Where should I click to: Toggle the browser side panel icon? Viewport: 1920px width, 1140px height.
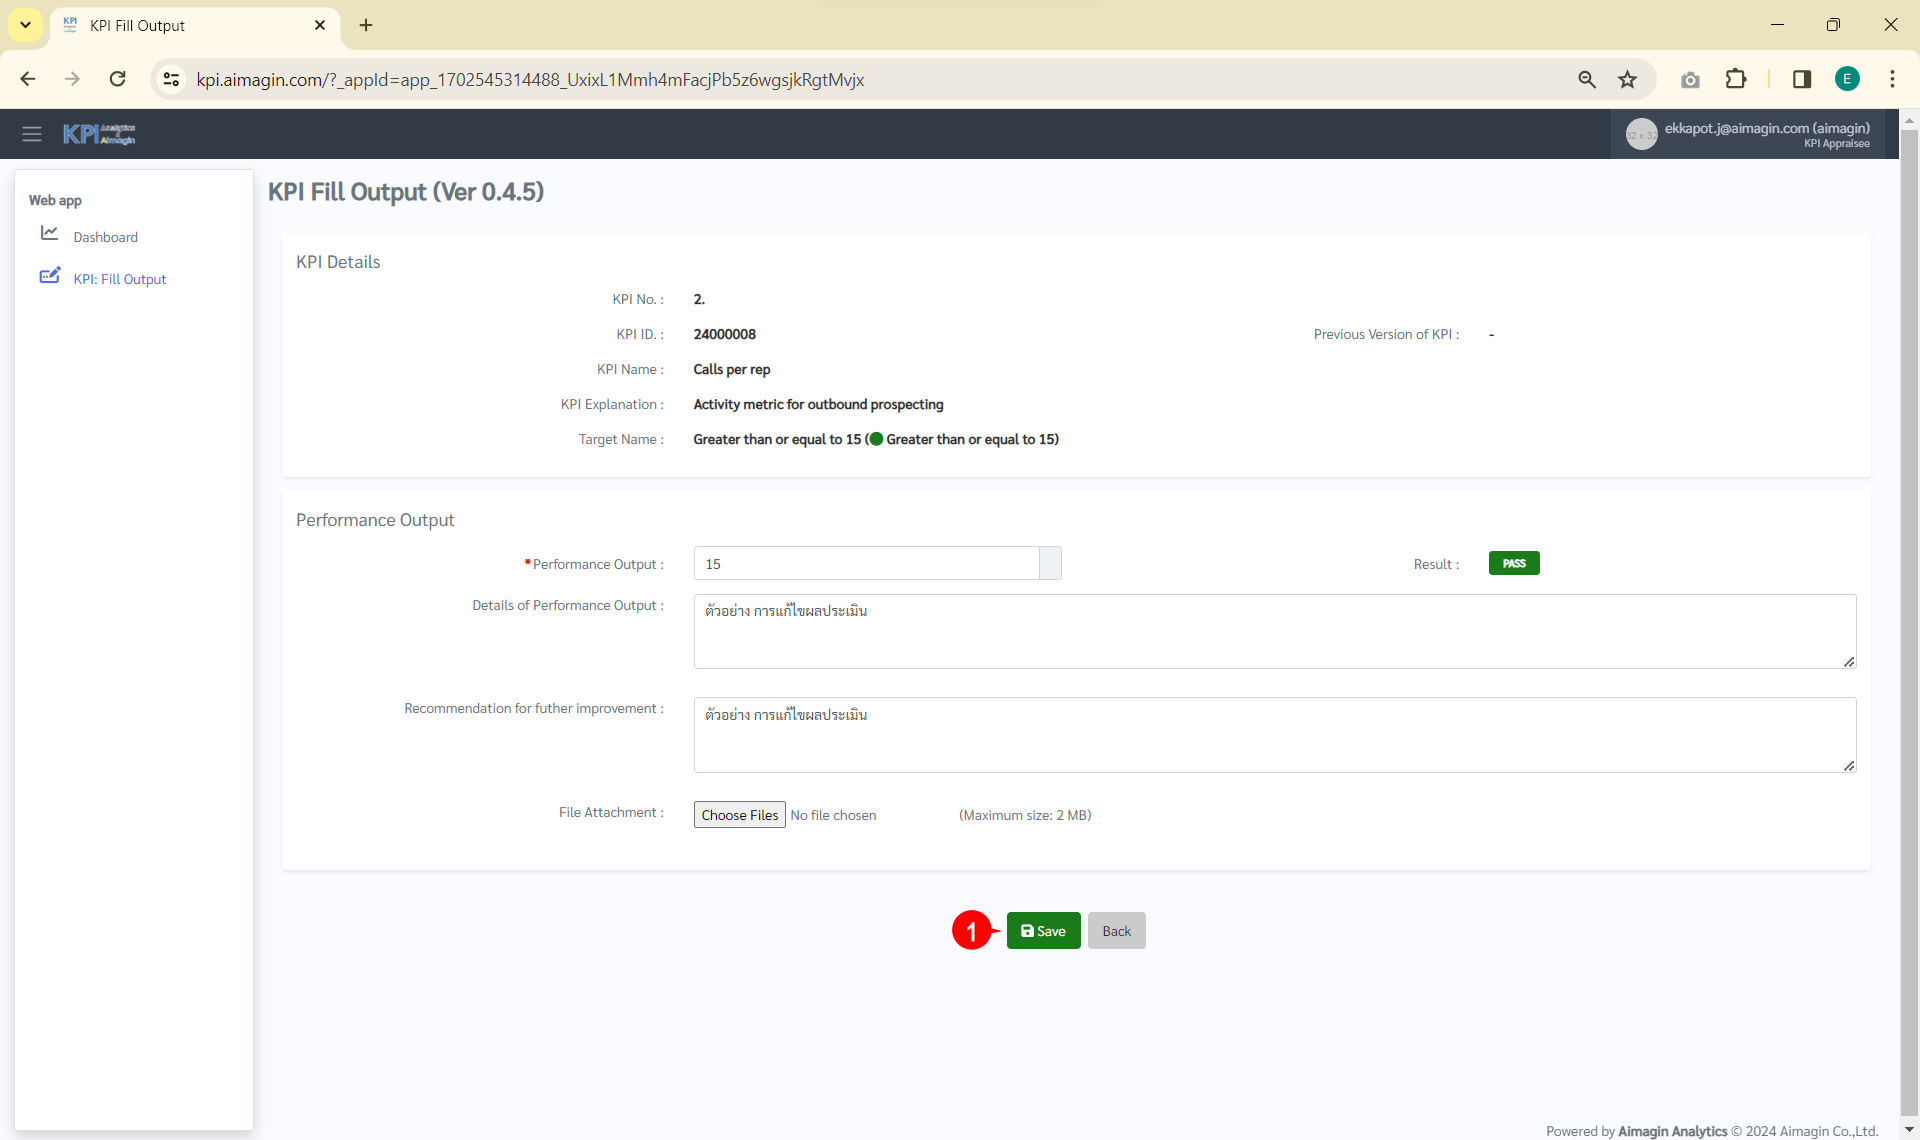[1802, 80]
